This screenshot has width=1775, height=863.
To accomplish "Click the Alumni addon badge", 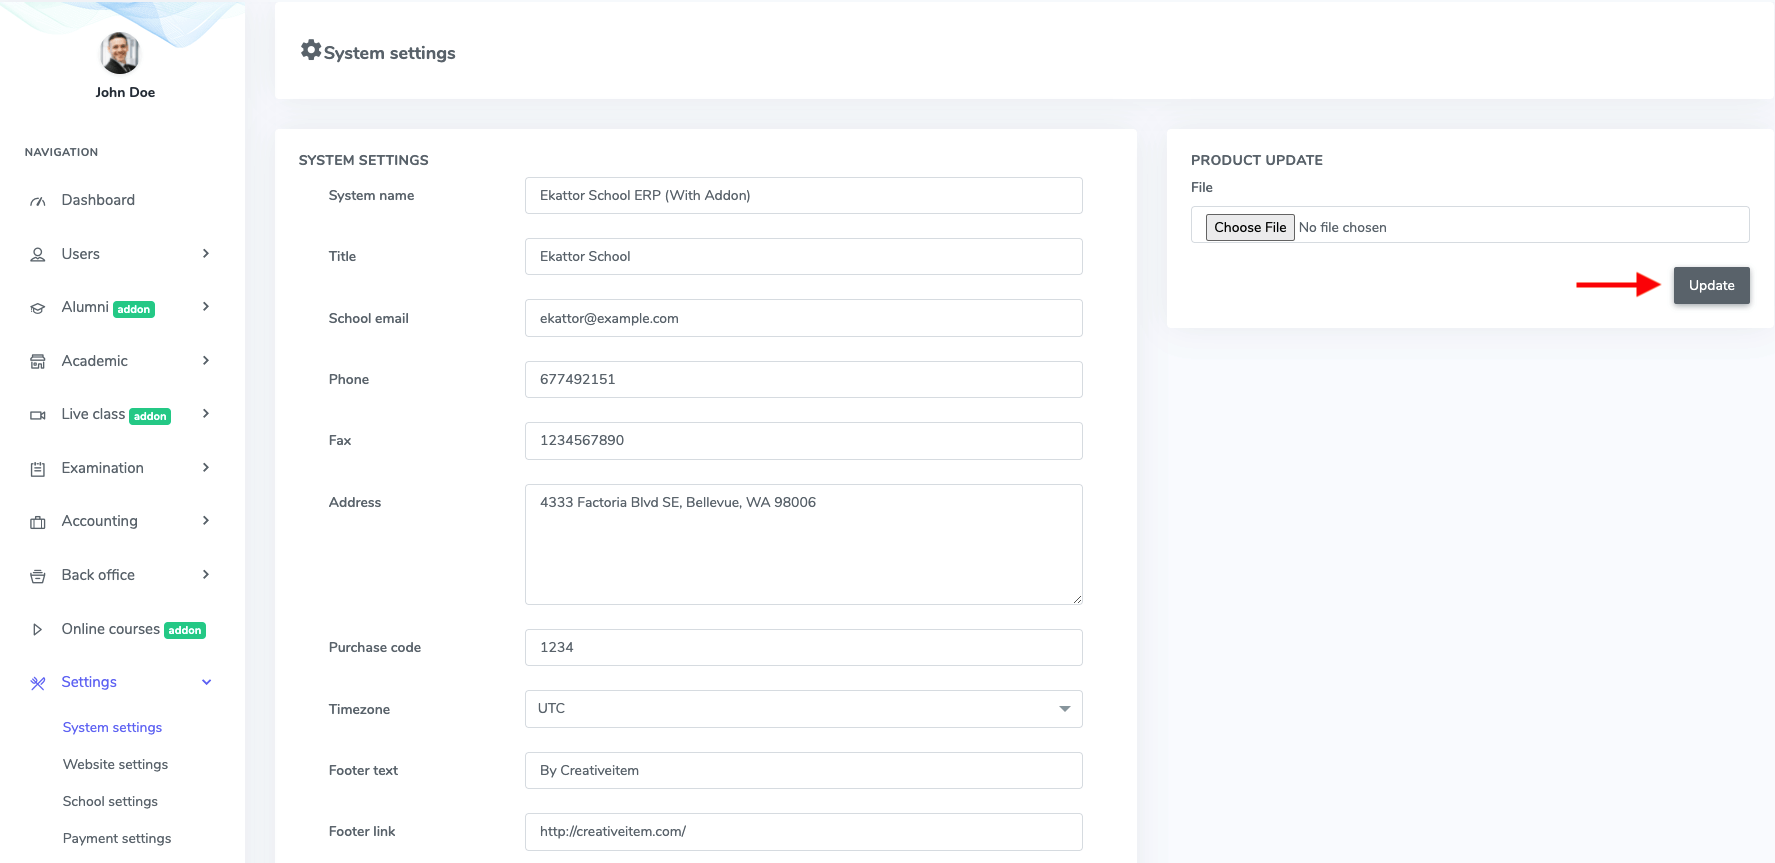I will tap(134, 310).
